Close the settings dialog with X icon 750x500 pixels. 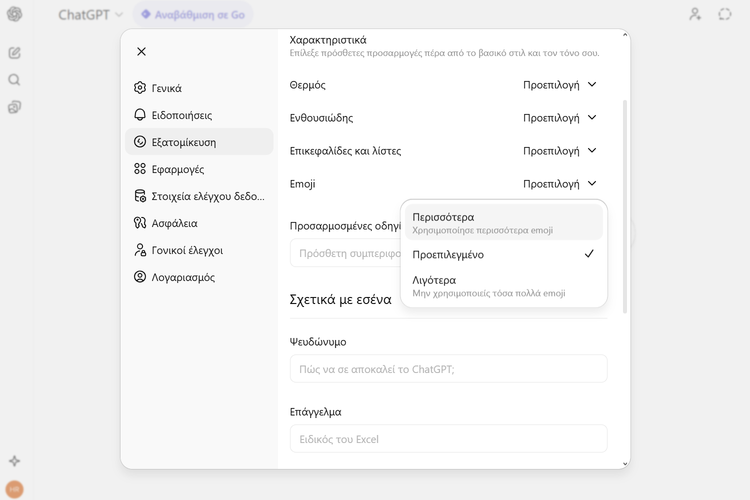point(141,51)
